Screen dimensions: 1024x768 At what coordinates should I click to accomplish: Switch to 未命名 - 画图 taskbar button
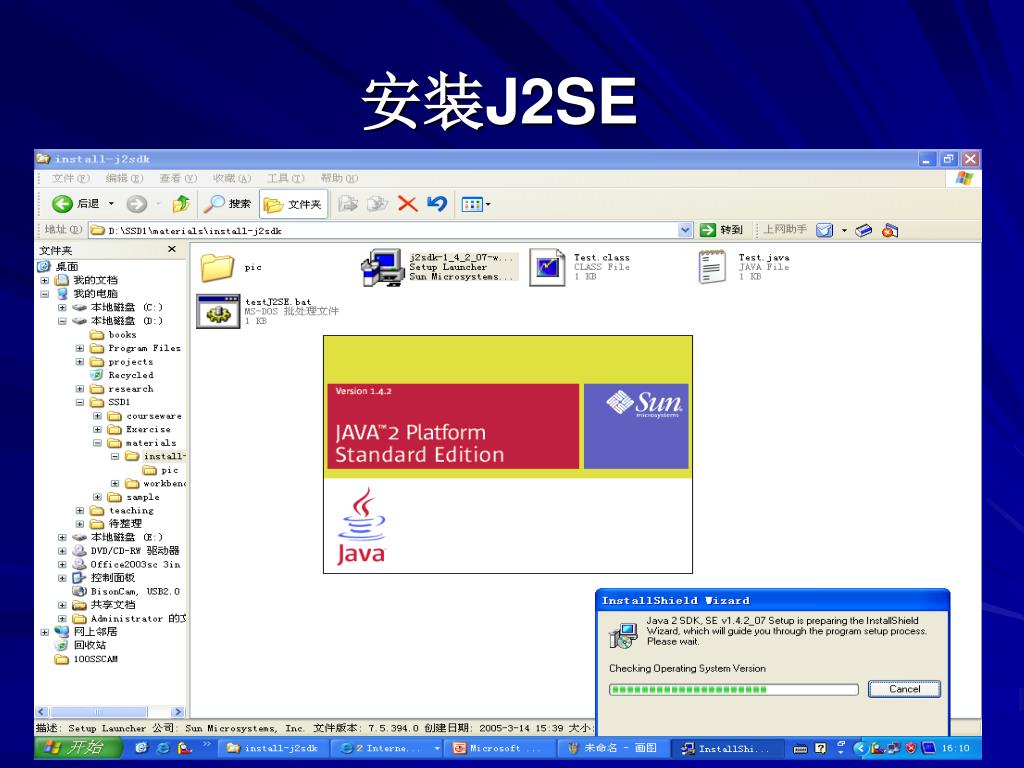point(614,748)
